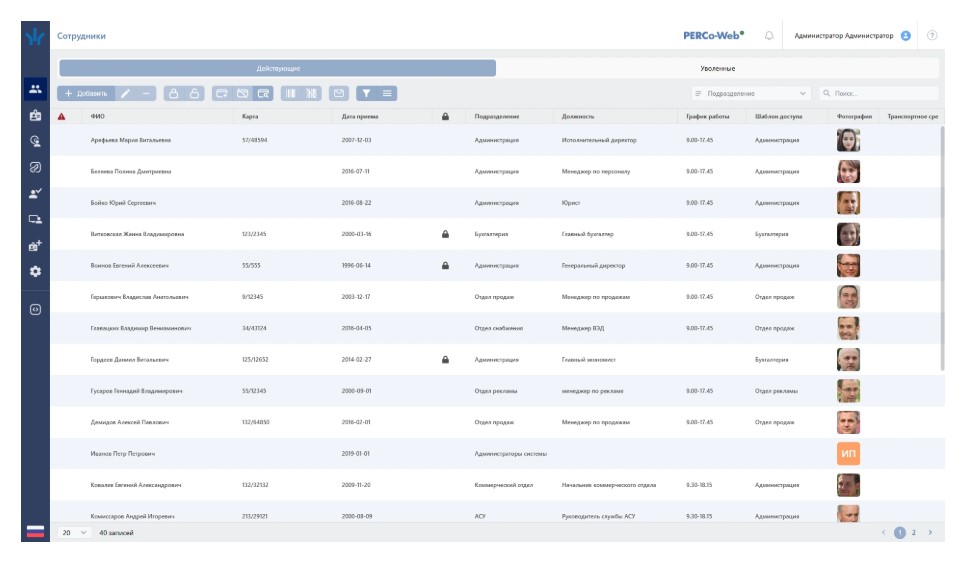Screen dimensions: 966x565
Task: Open the Администратор user account menu
Action: point(851,35)
